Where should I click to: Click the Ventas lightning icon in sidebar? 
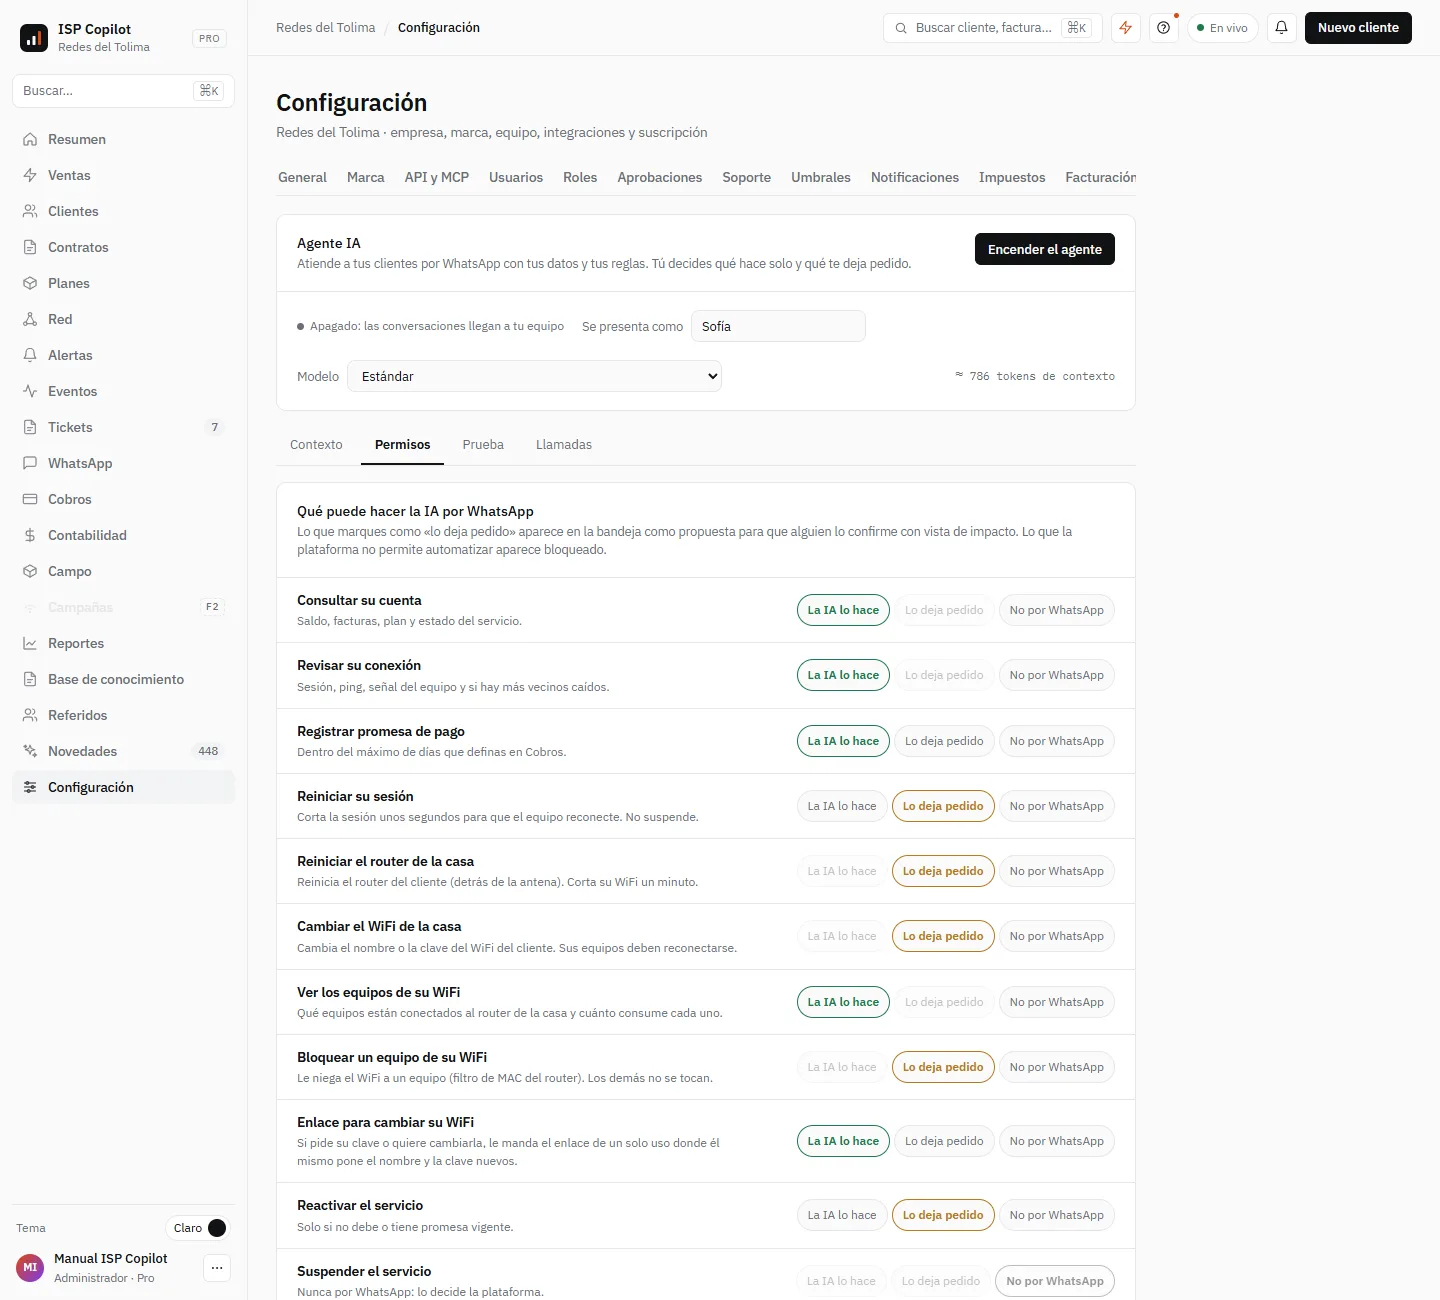30,175
